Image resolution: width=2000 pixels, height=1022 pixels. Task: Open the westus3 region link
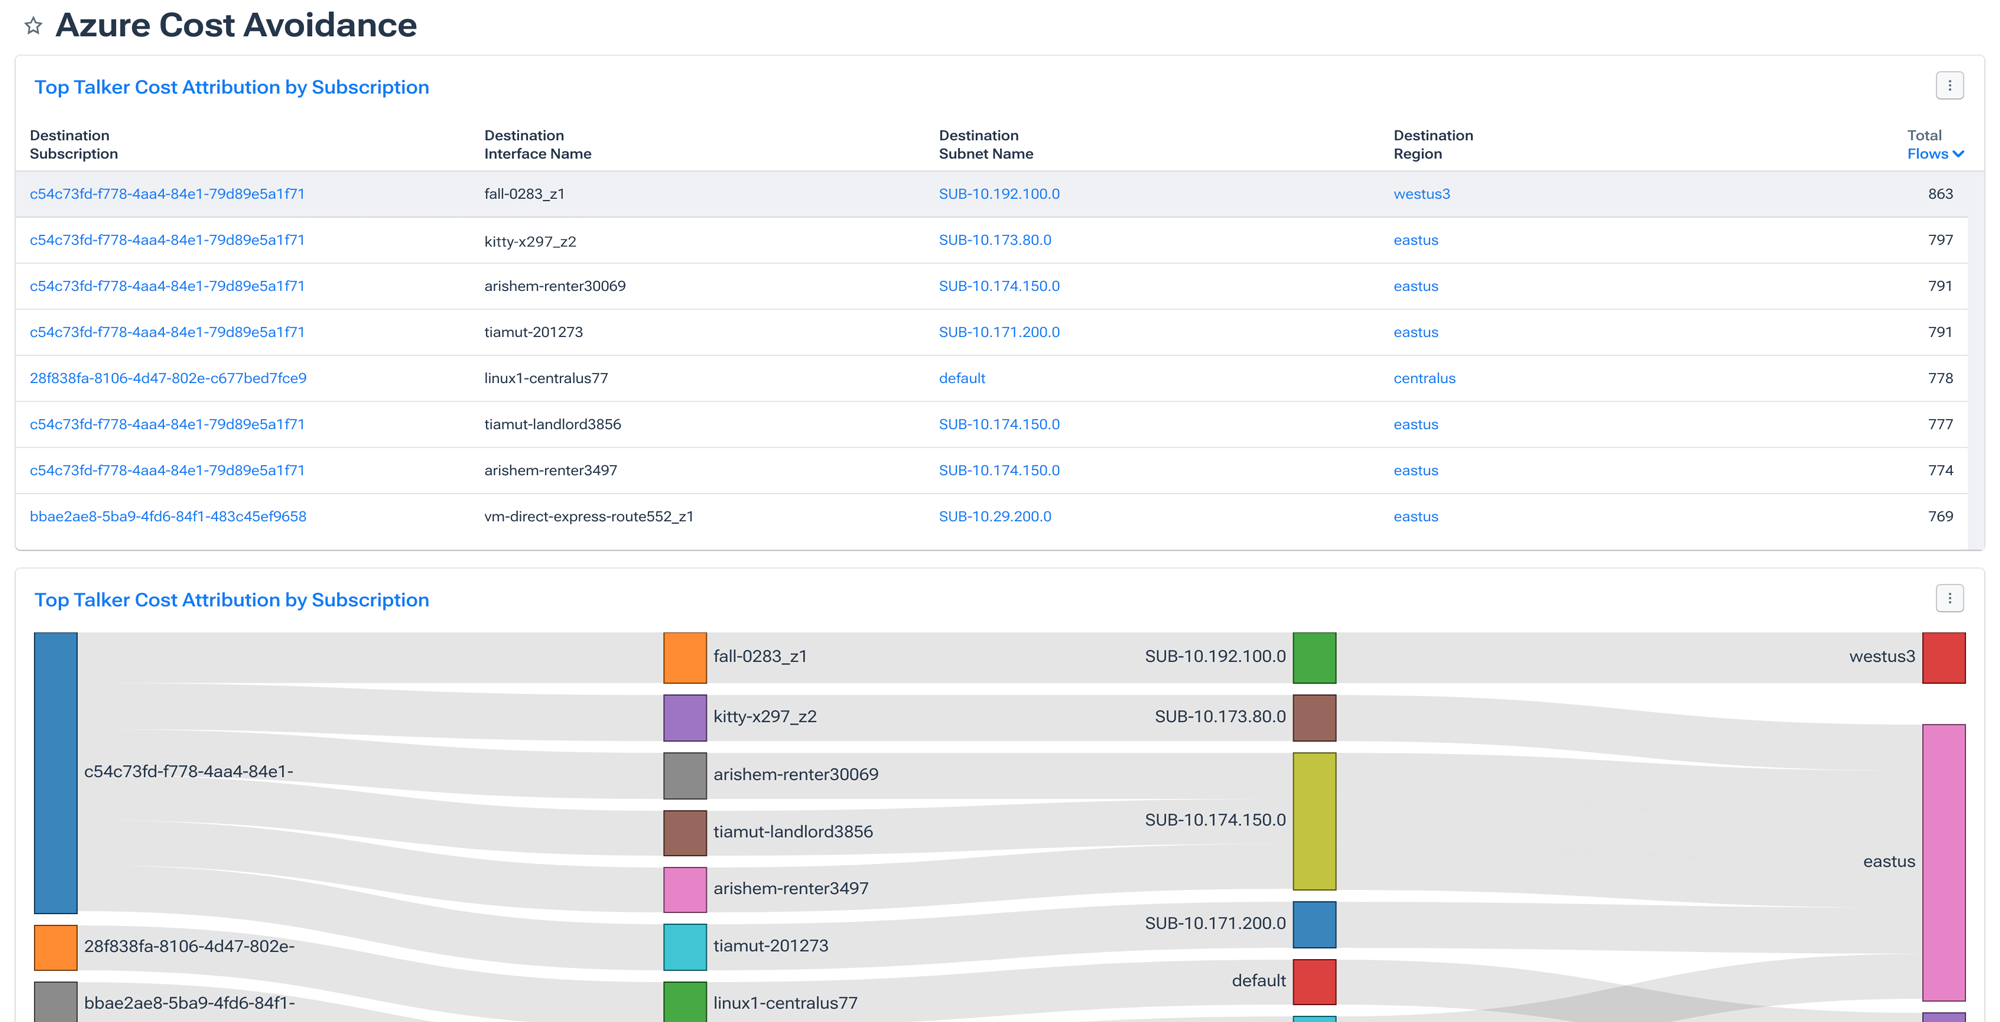pyautogui.click(x=1421, y=194)
